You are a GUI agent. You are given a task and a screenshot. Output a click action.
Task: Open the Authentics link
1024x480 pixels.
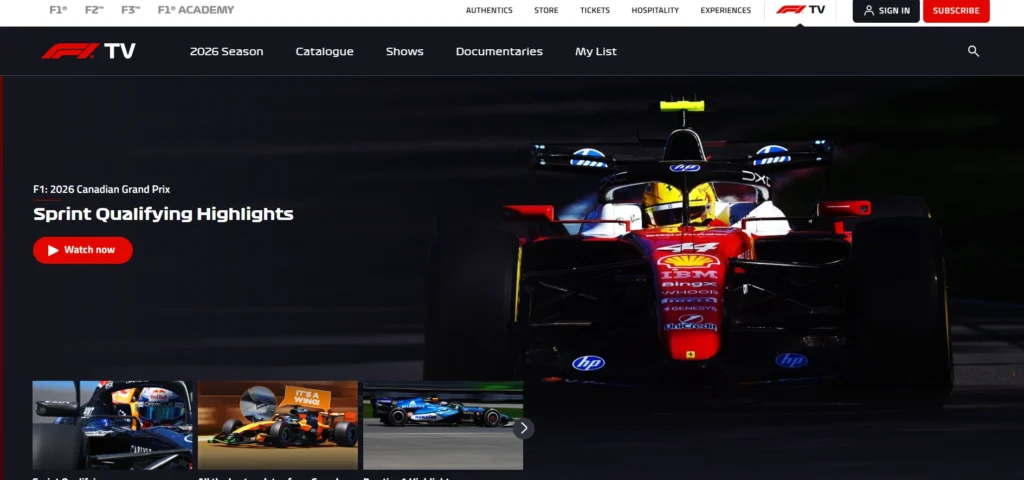pyautogui.click(x=489, y=10)
